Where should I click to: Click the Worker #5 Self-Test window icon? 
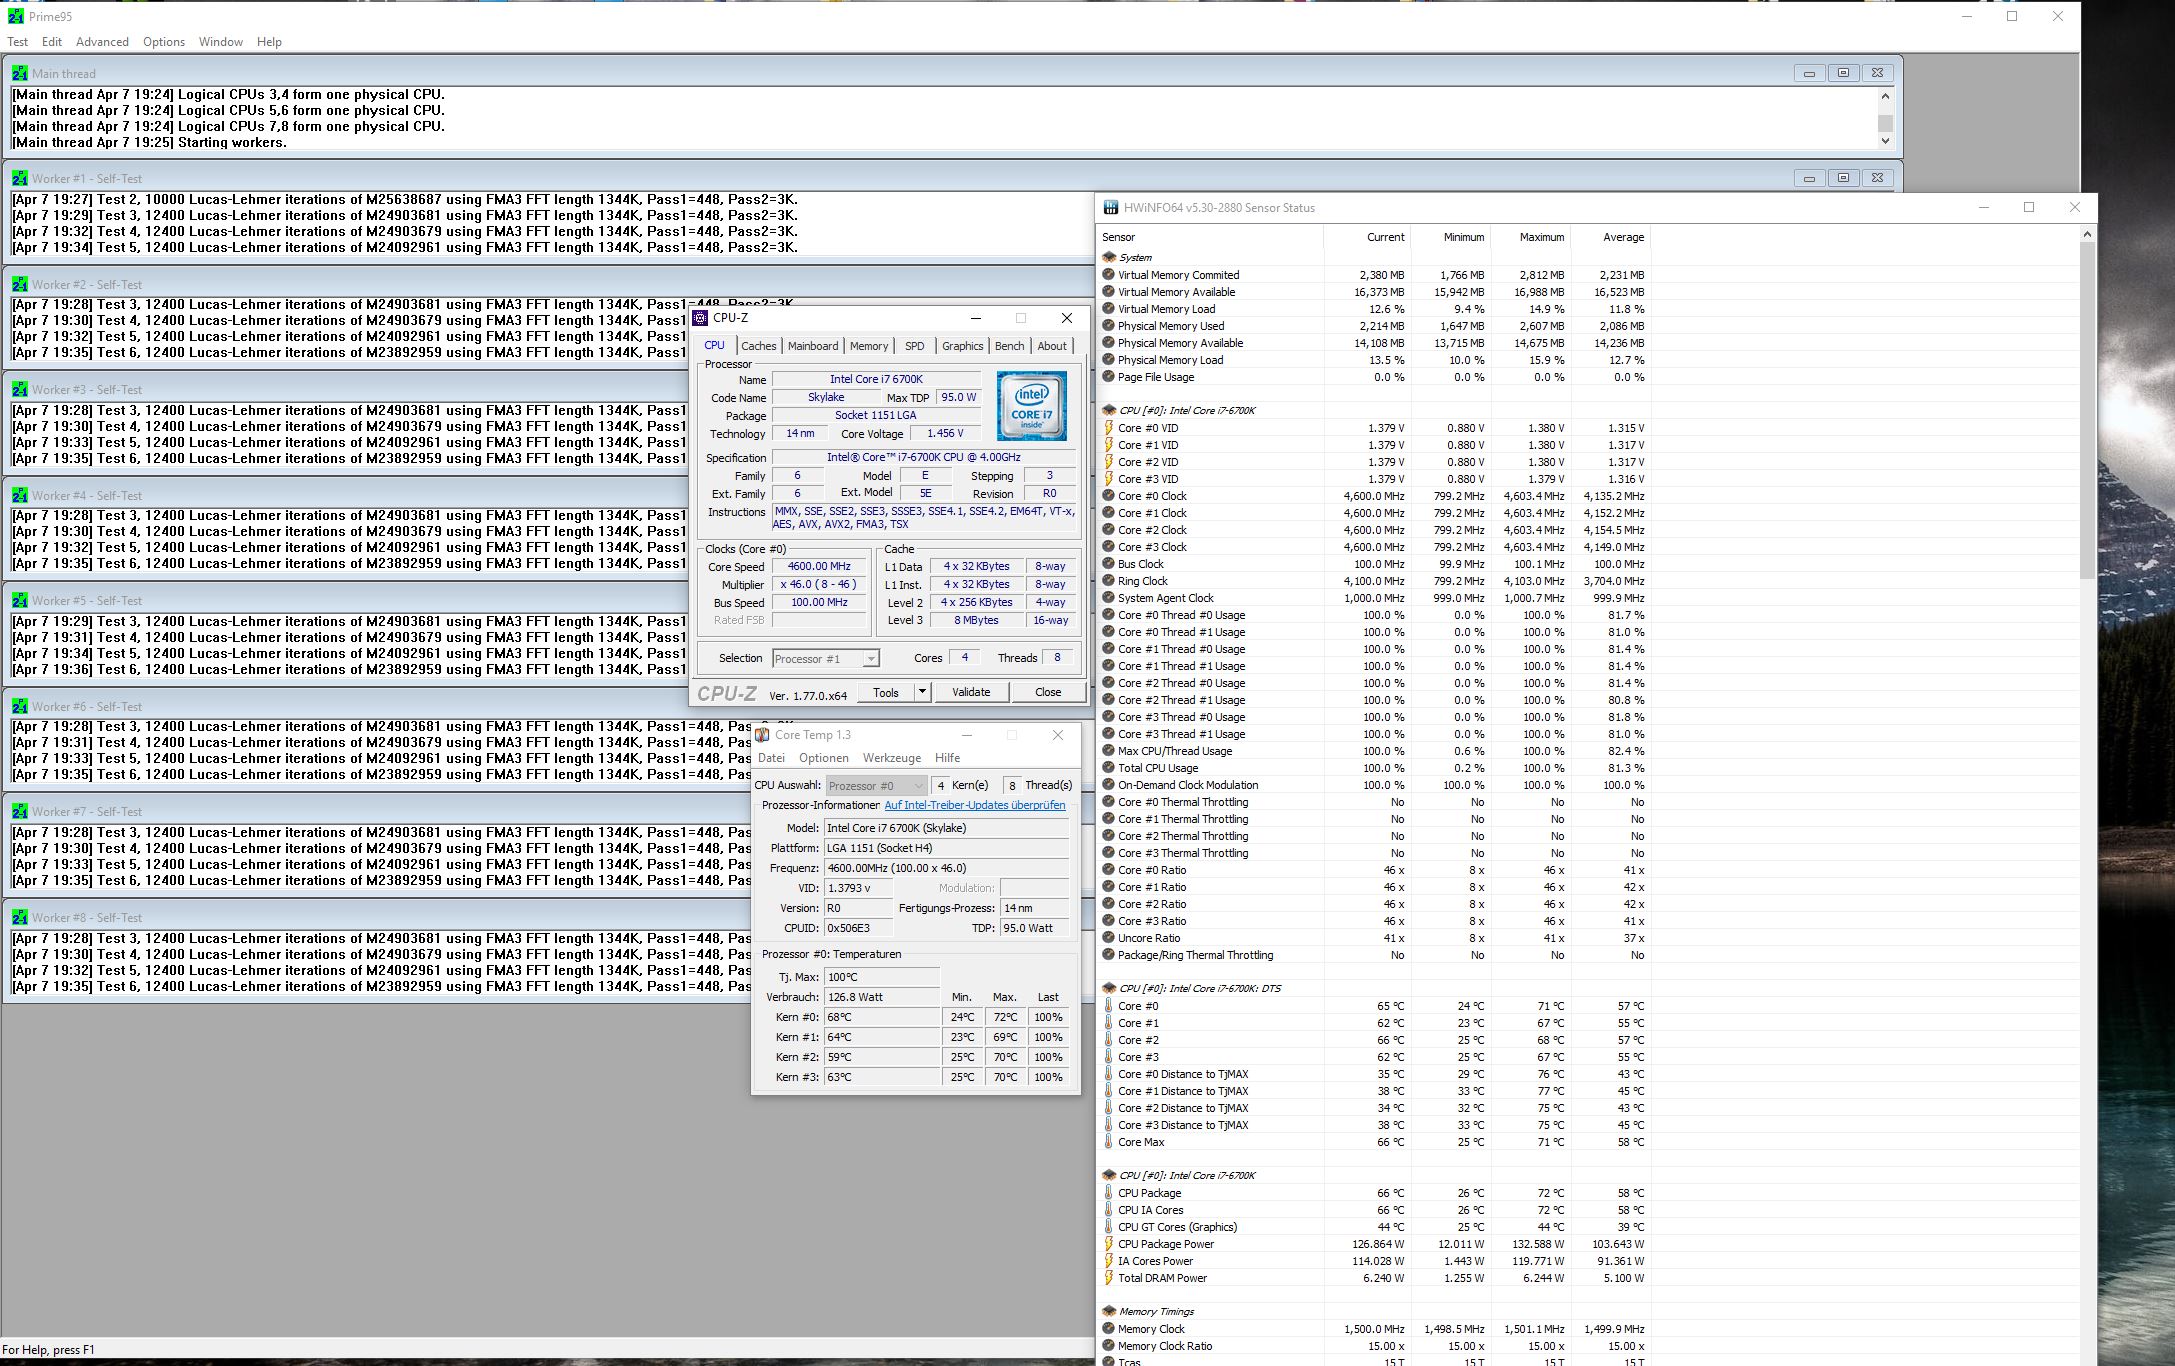tap(20, 600)
